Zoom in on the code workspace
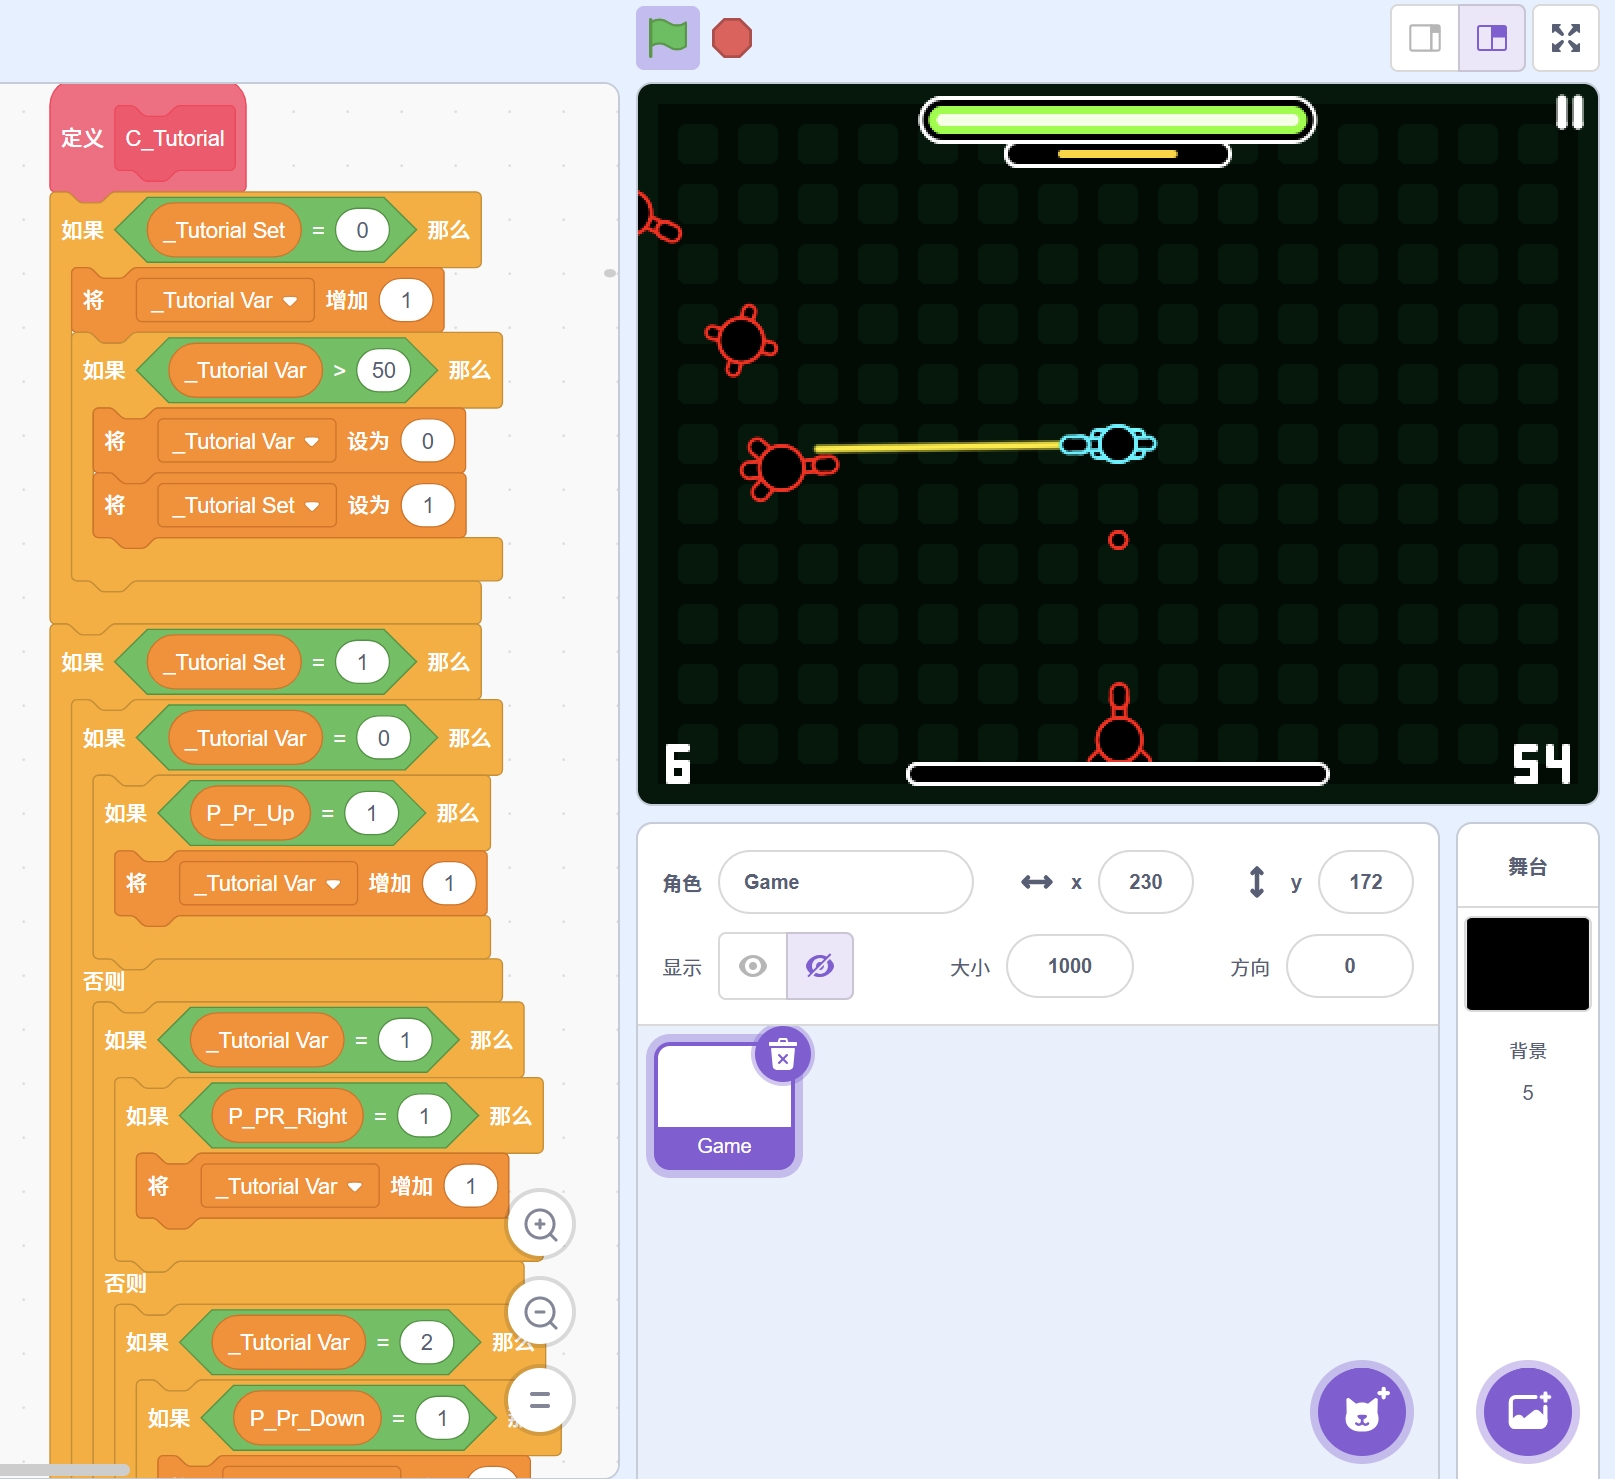Viewport: 1615px width, 1479px height. (x=540, y=1224)
